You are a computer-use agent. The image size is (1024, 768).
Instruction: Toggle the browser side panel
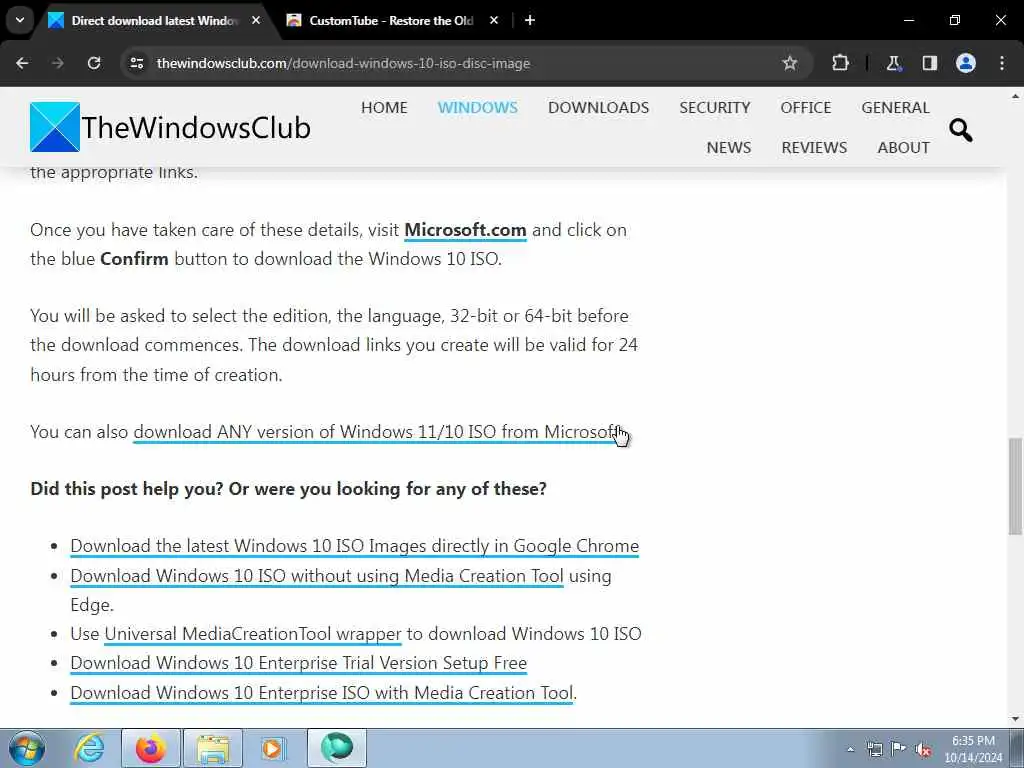point(929,63)
